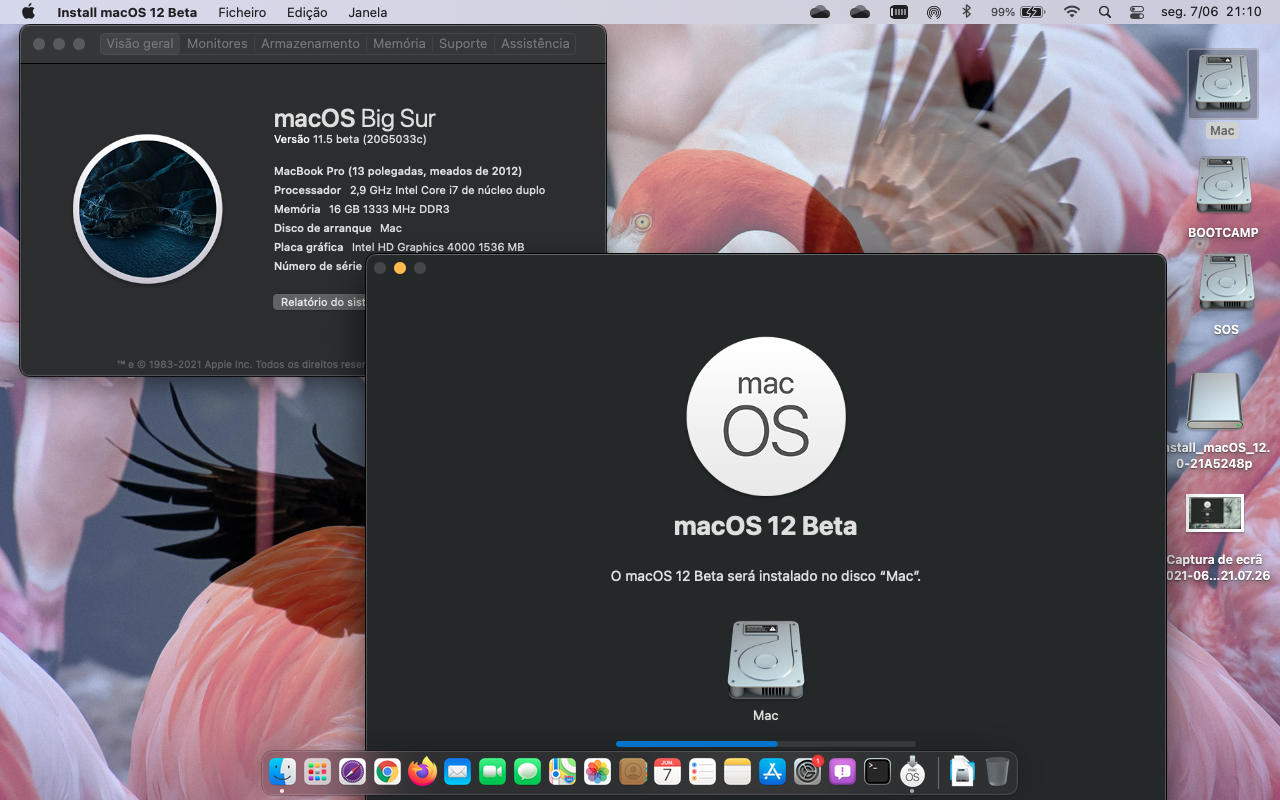This screenshot has width=1280, height=800.
Task: Click the 'Disco de arranque Mac' line
Action: click(x=338, y=228)
